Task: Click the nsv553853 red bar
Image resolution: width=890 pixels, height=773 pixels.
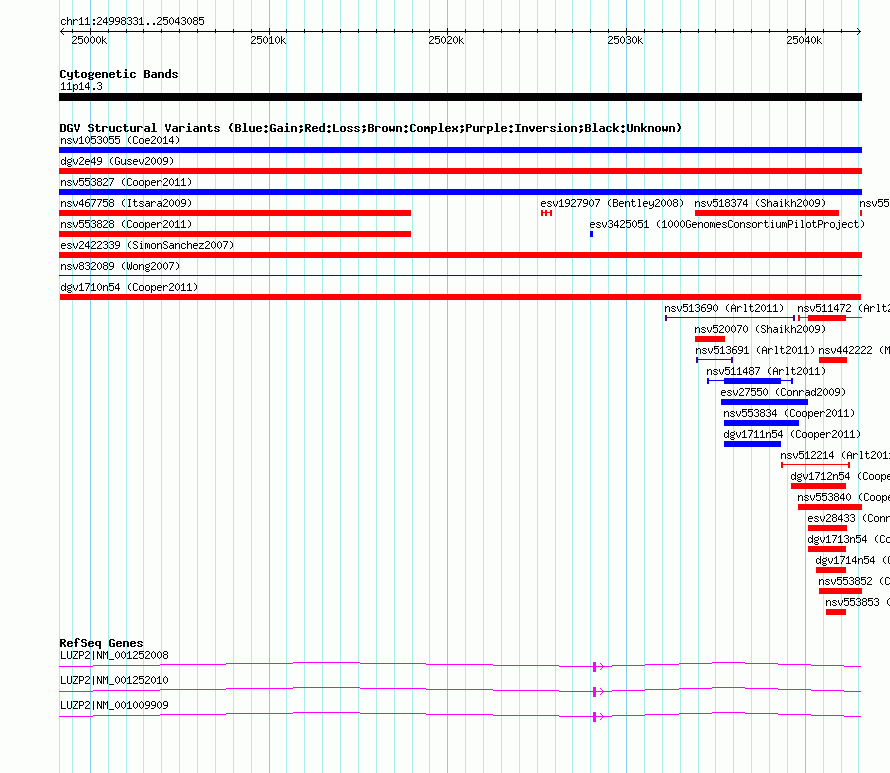Action: [x=836, y=612]
